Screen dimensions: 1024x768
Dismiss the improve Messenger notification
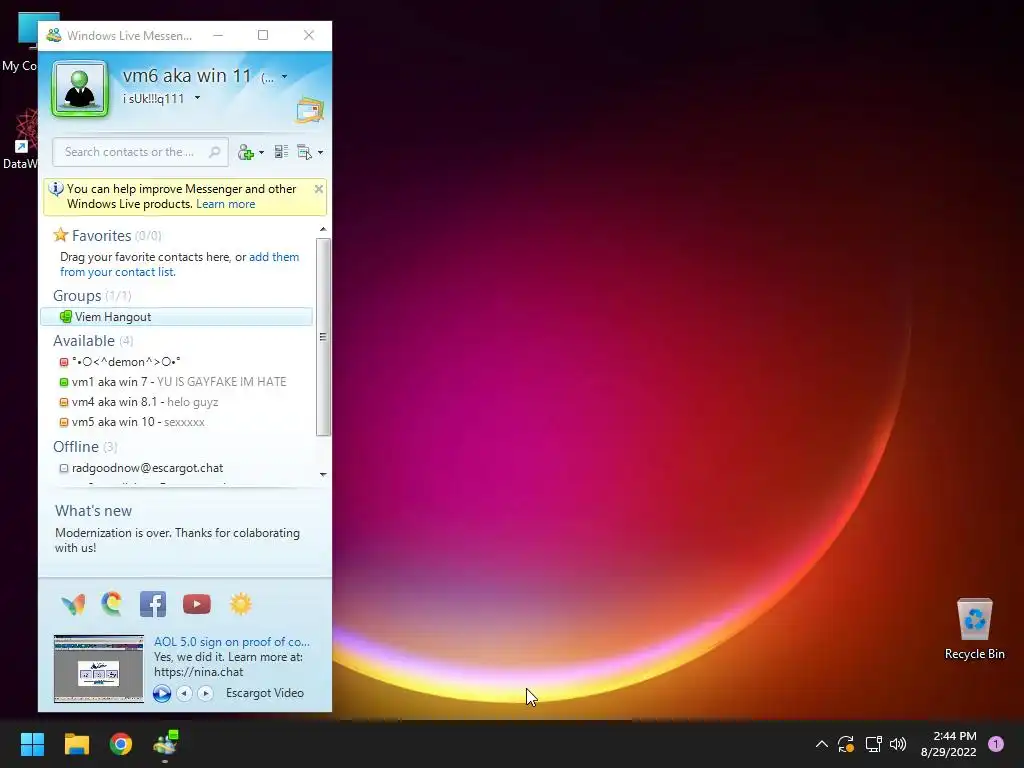click(319, 189)
